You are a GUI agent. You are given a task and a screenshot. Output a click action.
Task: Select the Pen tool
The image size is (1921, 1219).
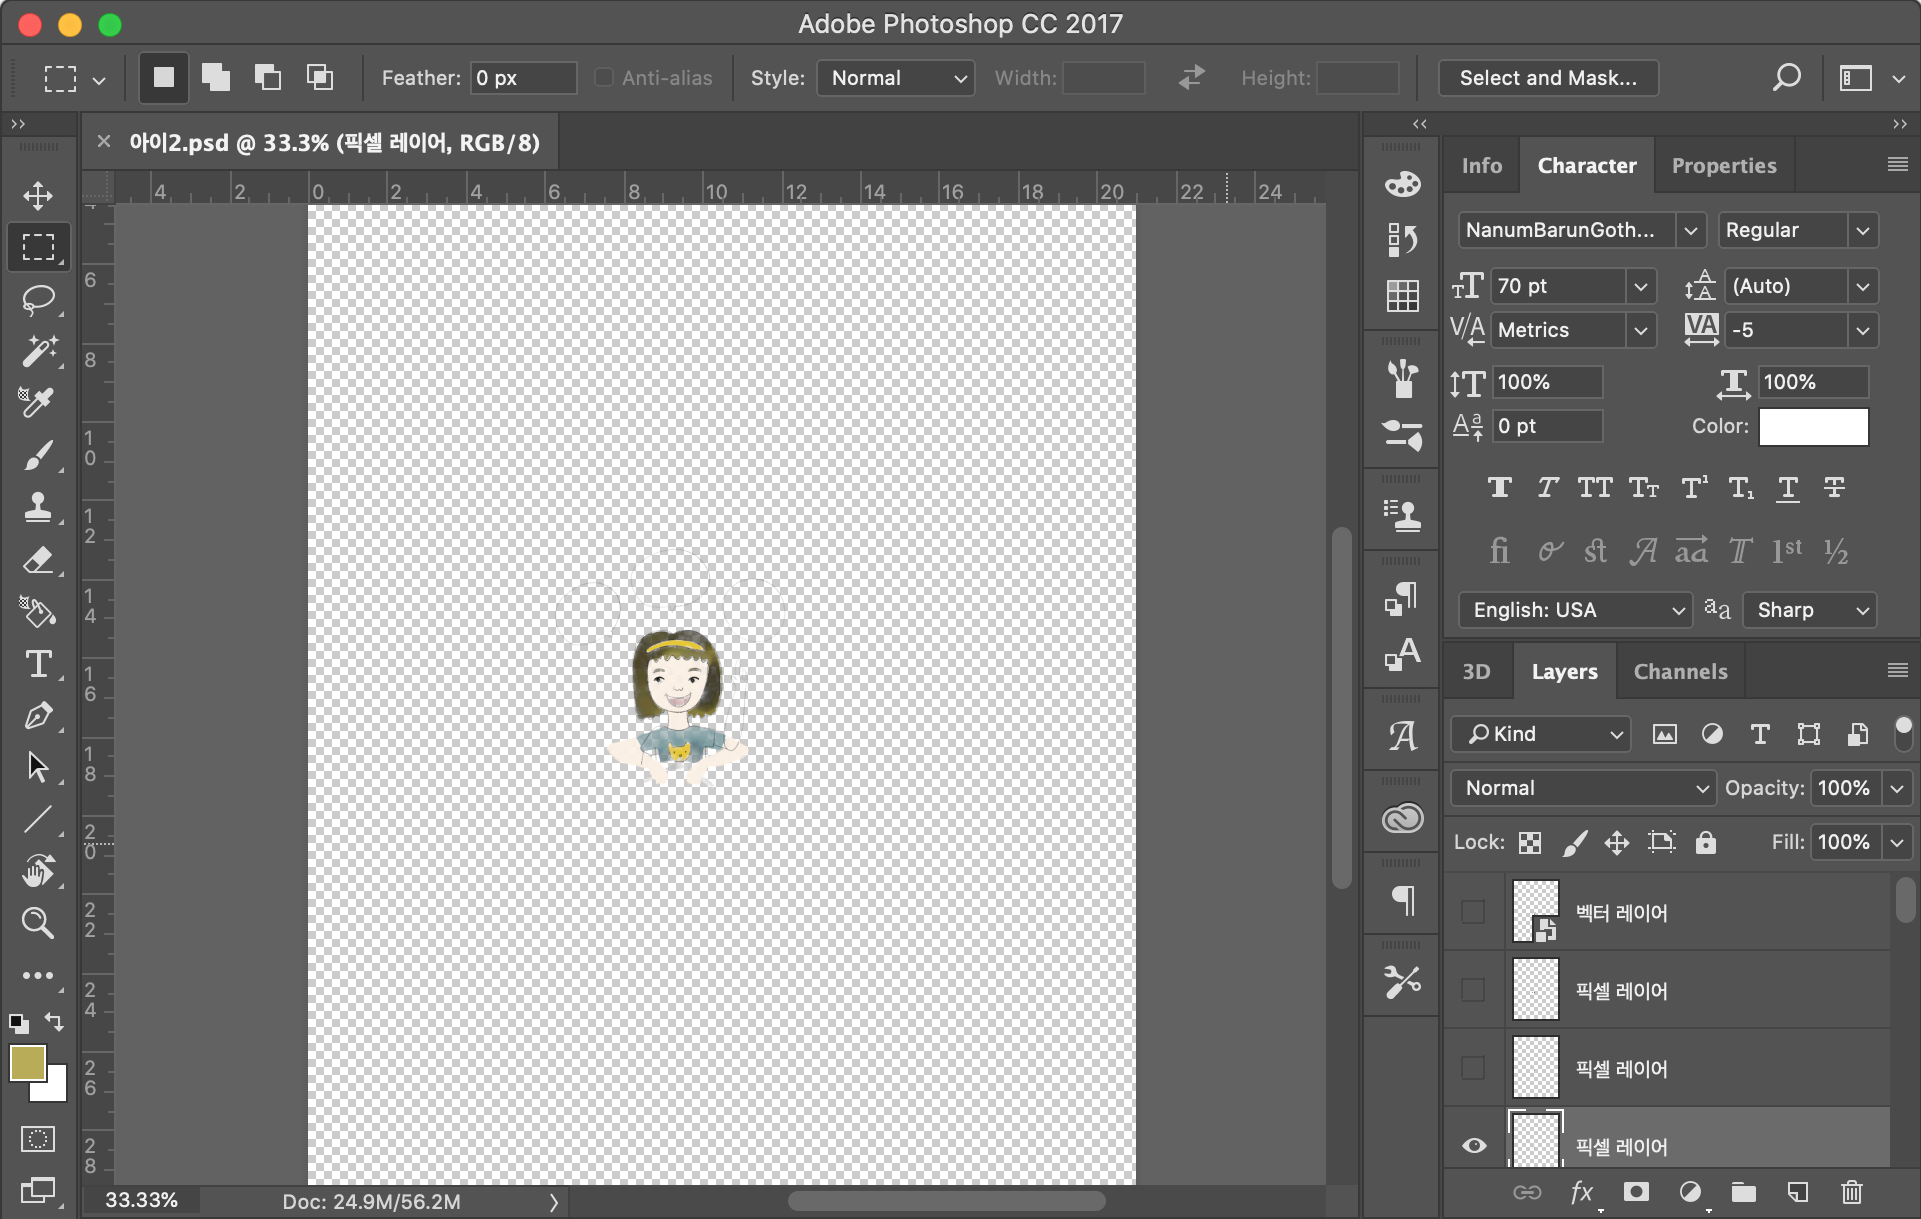pyautogui.click(x=38, y=716)
